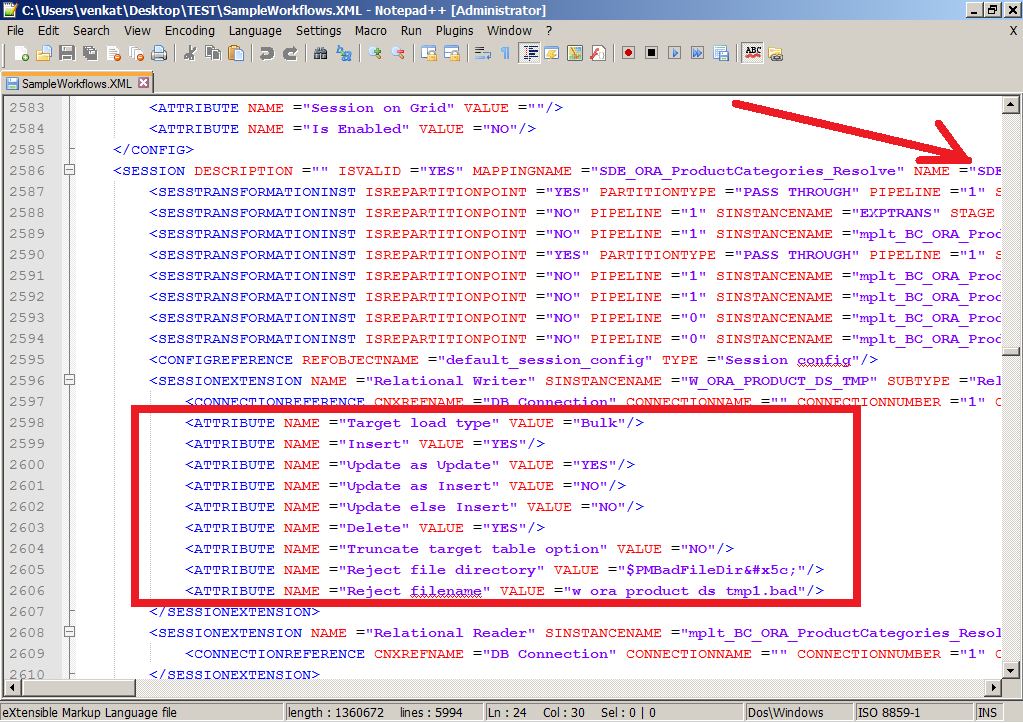Click the horizontal scrollbar left arrow
Viewport: 1023px width, 723px height.
pos(11,687)
